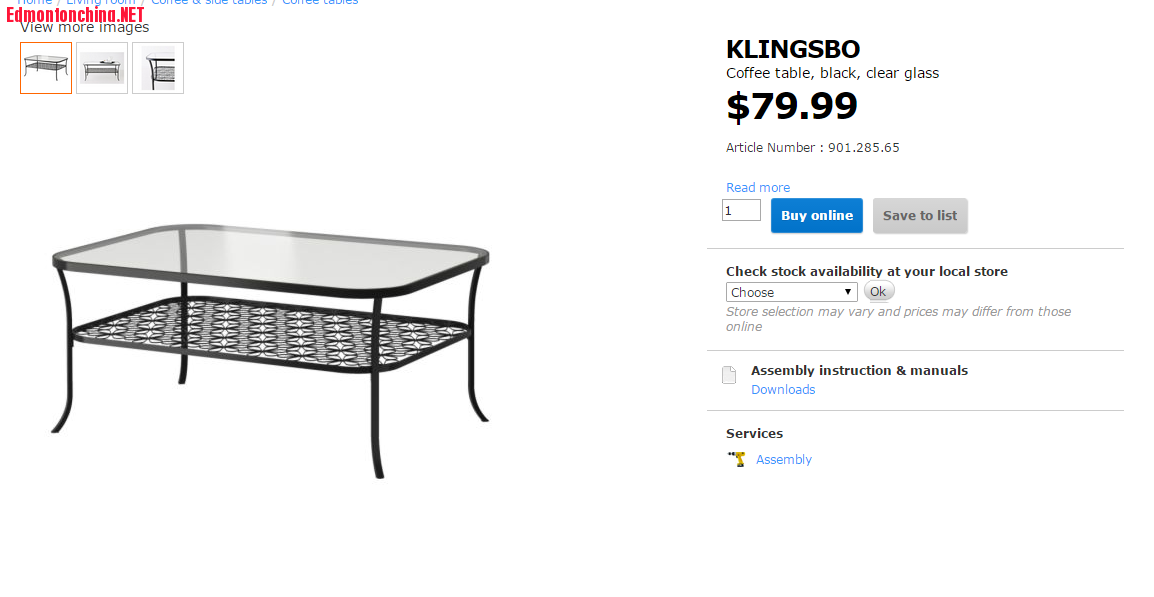Select the second front-view table thumbnail
1154x597 pixels.
[x=102, y=68]
